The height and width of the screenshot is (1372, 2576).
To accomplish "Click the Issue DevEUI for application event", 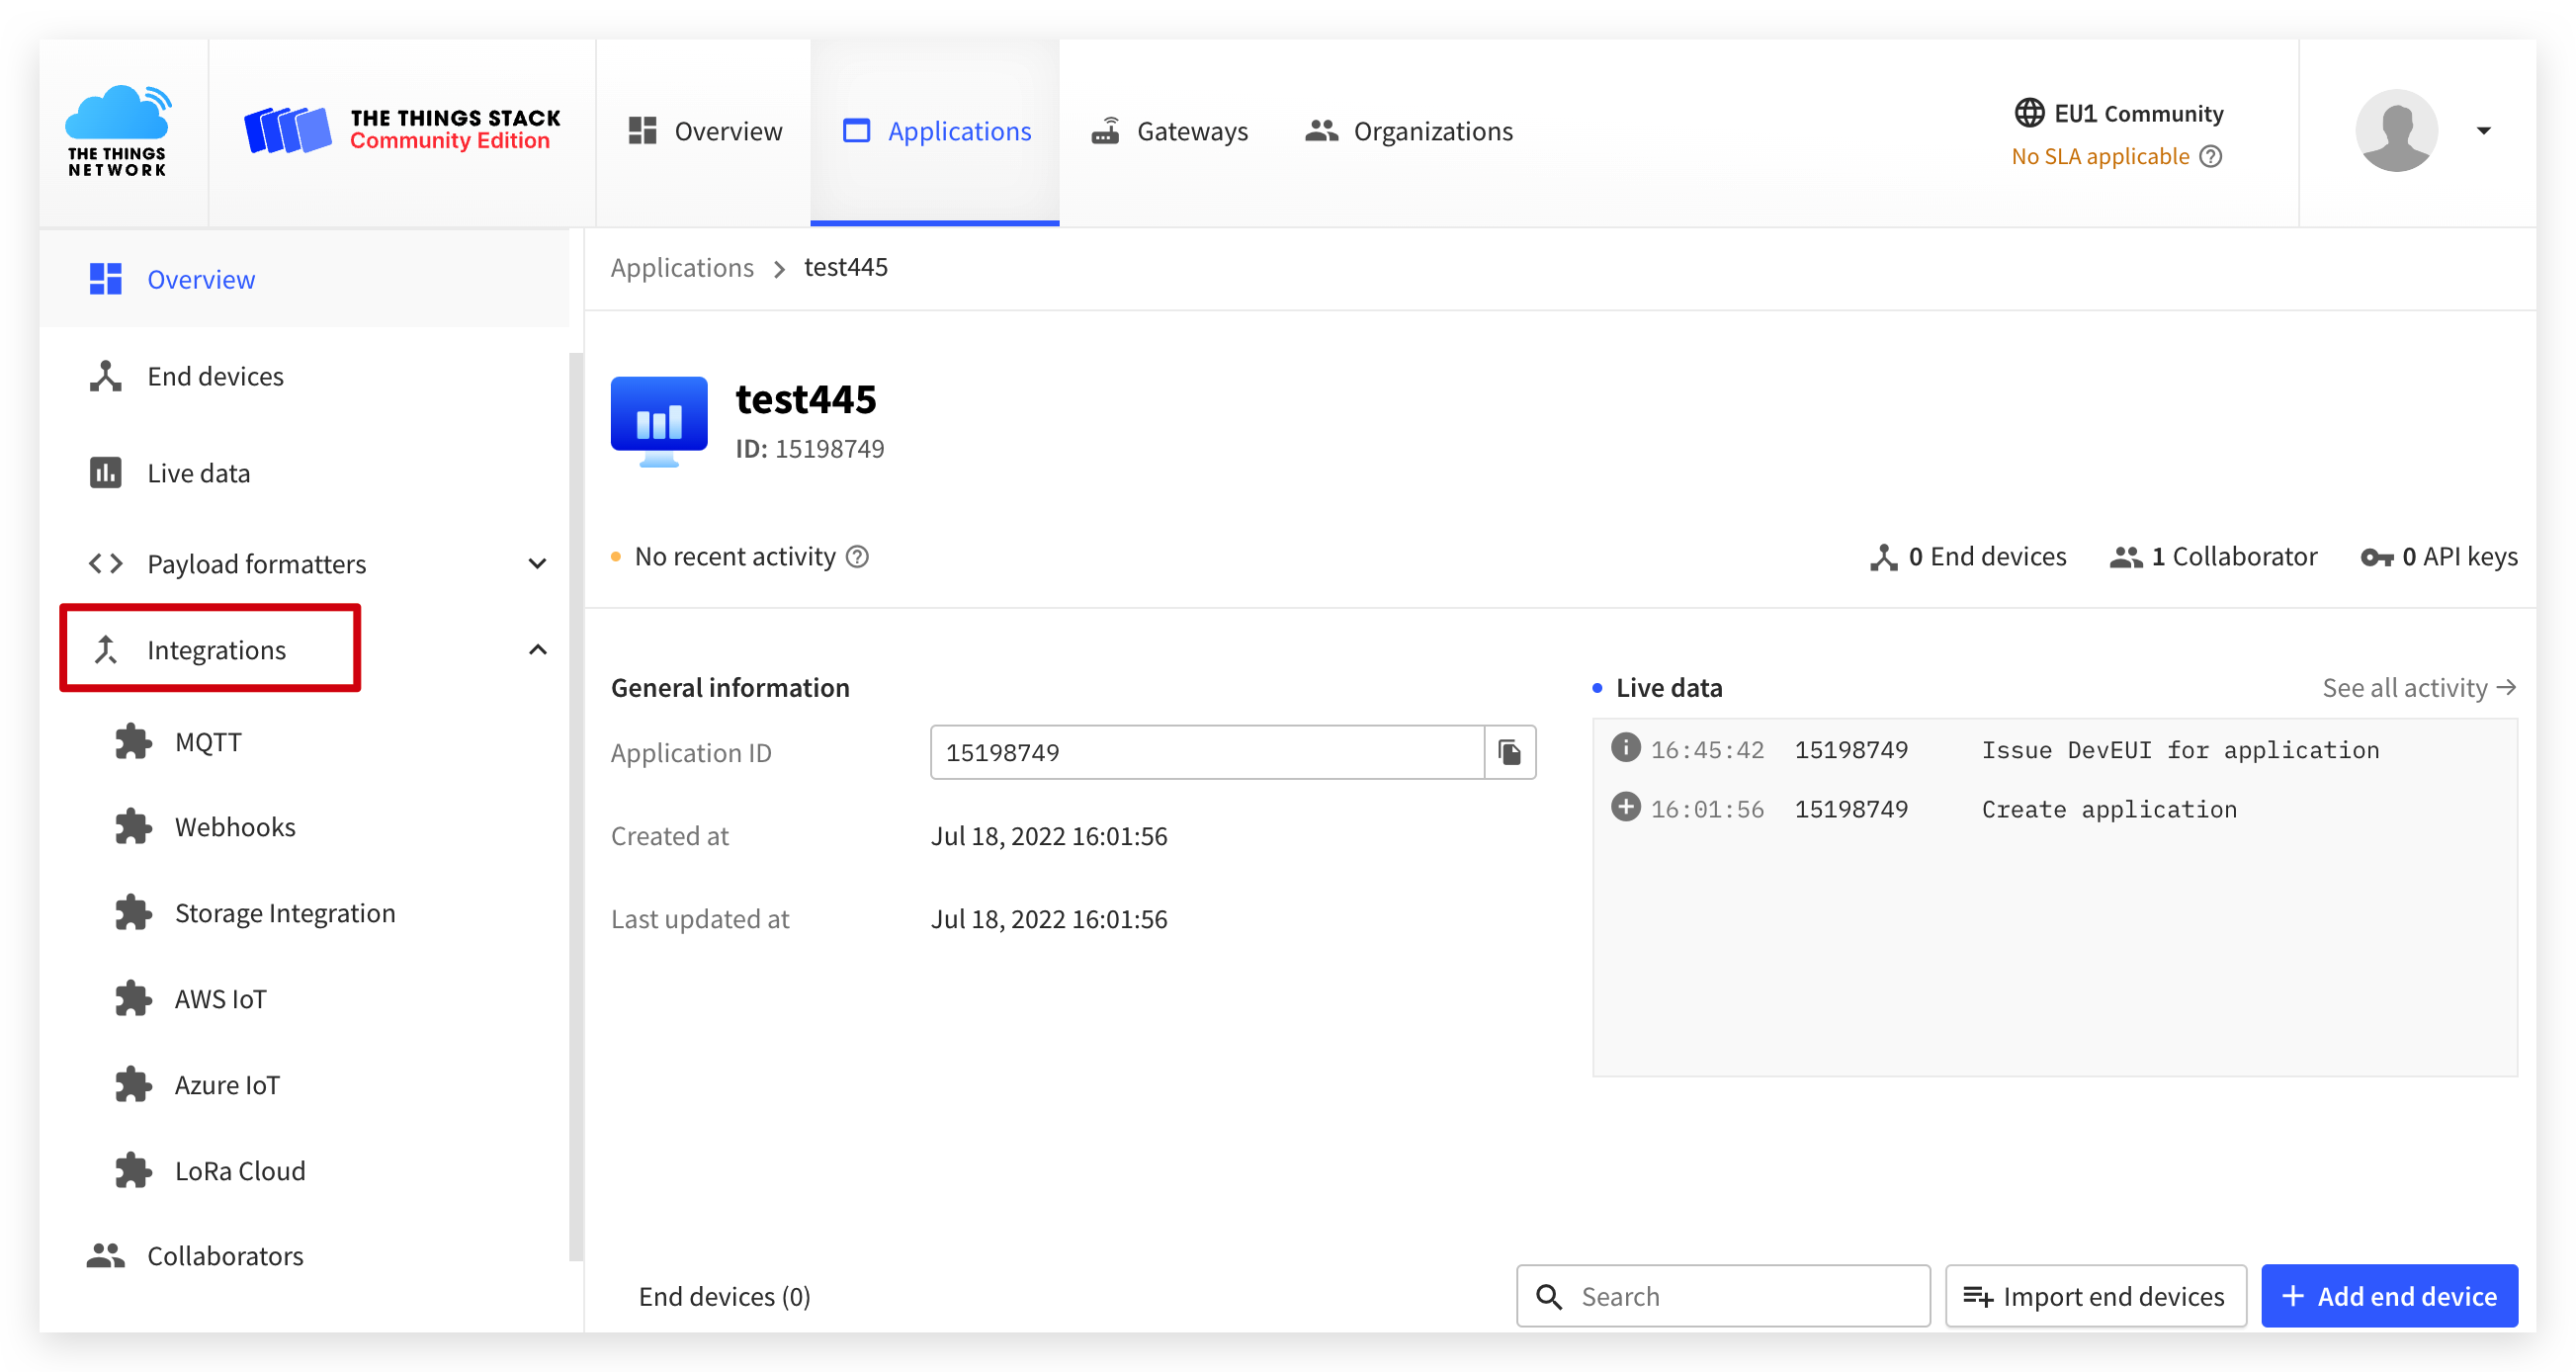I will [x=2055, y=750].
